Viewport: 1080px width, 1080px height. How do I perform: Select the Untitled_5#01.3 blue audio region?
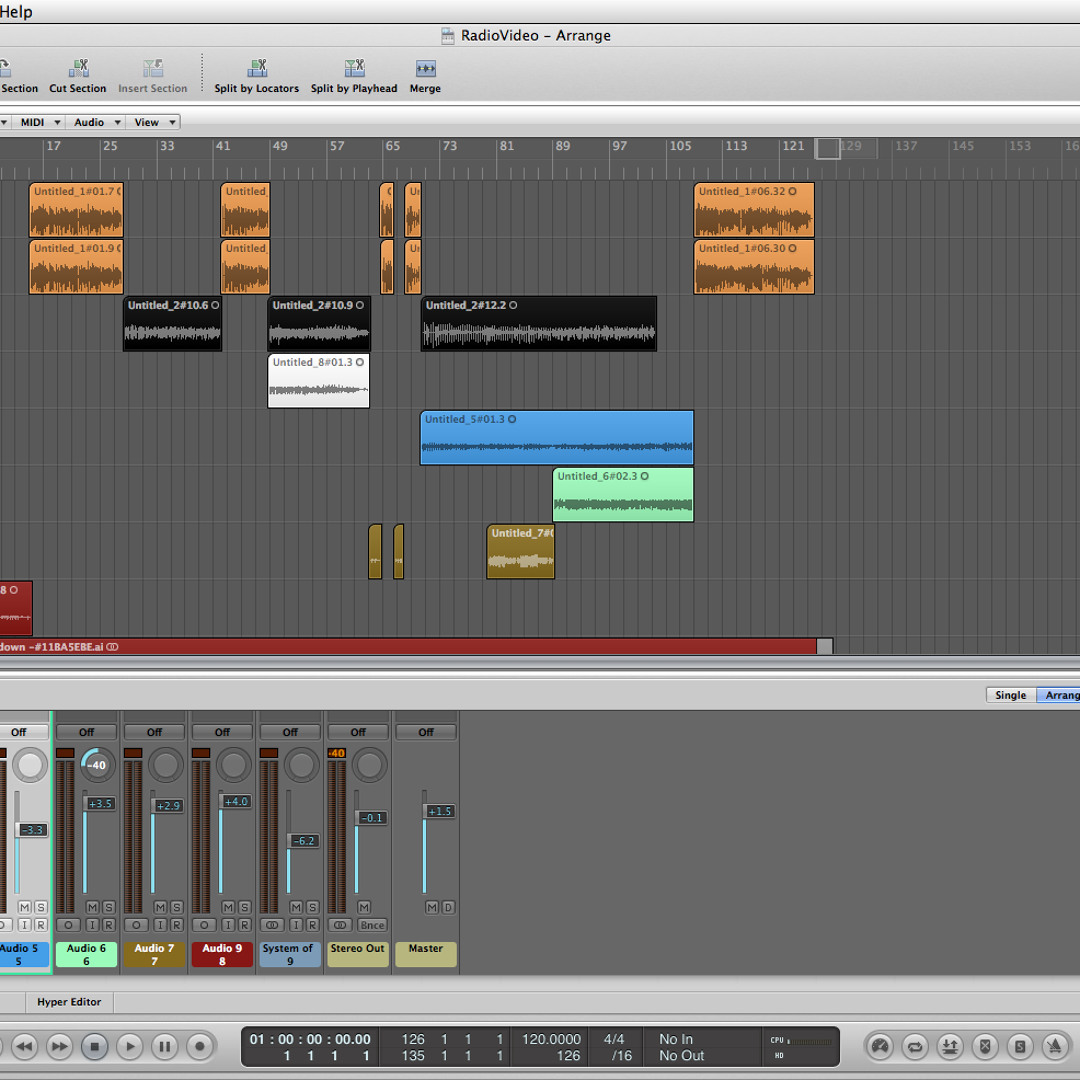pyautogui.click(x=557, y=437)
